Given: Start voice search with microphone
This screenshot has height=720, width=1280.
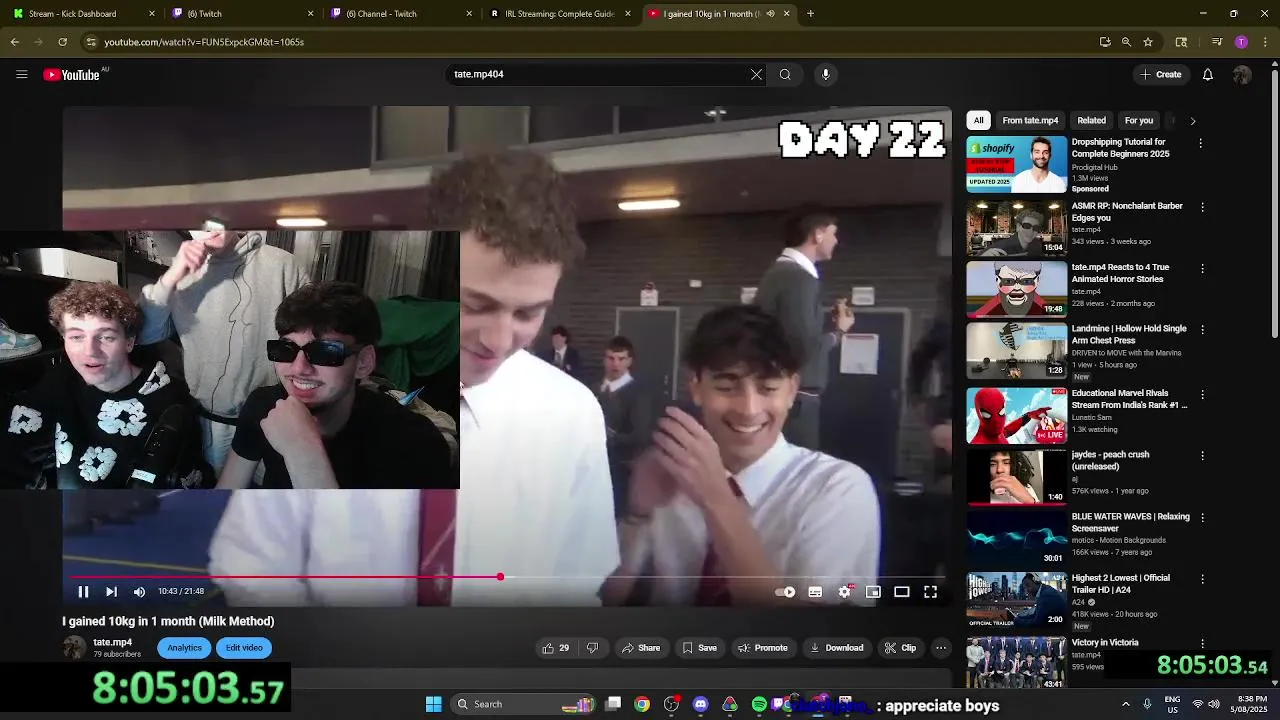Looking at the screenshot, I should (x=825, y=74).
